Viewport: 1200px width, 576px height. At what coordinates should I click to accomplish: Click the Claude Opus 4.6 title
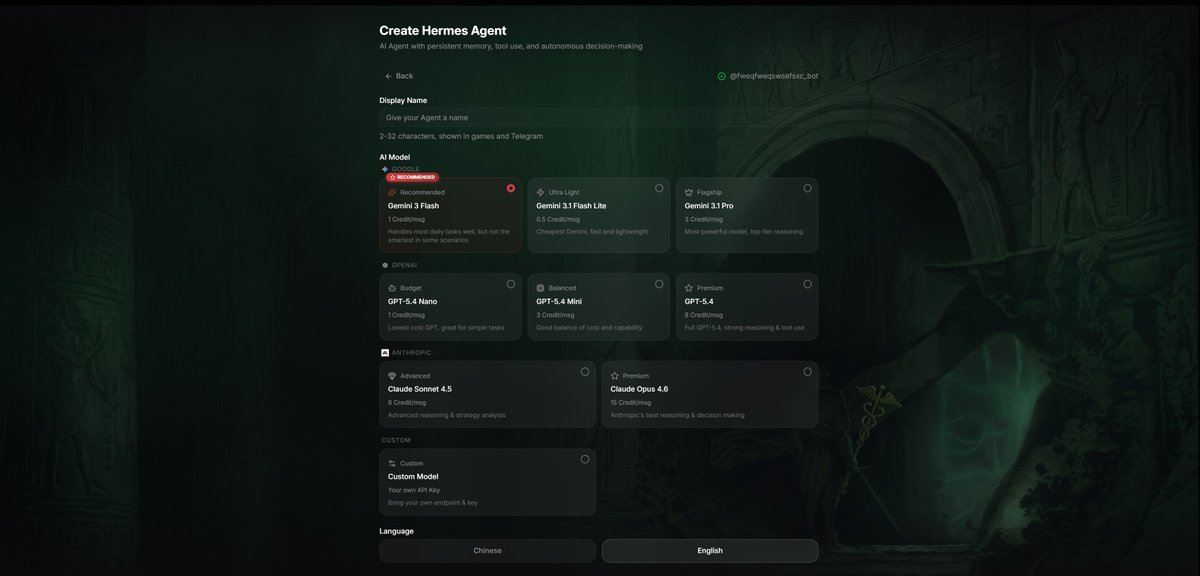(x=639, y=389)
